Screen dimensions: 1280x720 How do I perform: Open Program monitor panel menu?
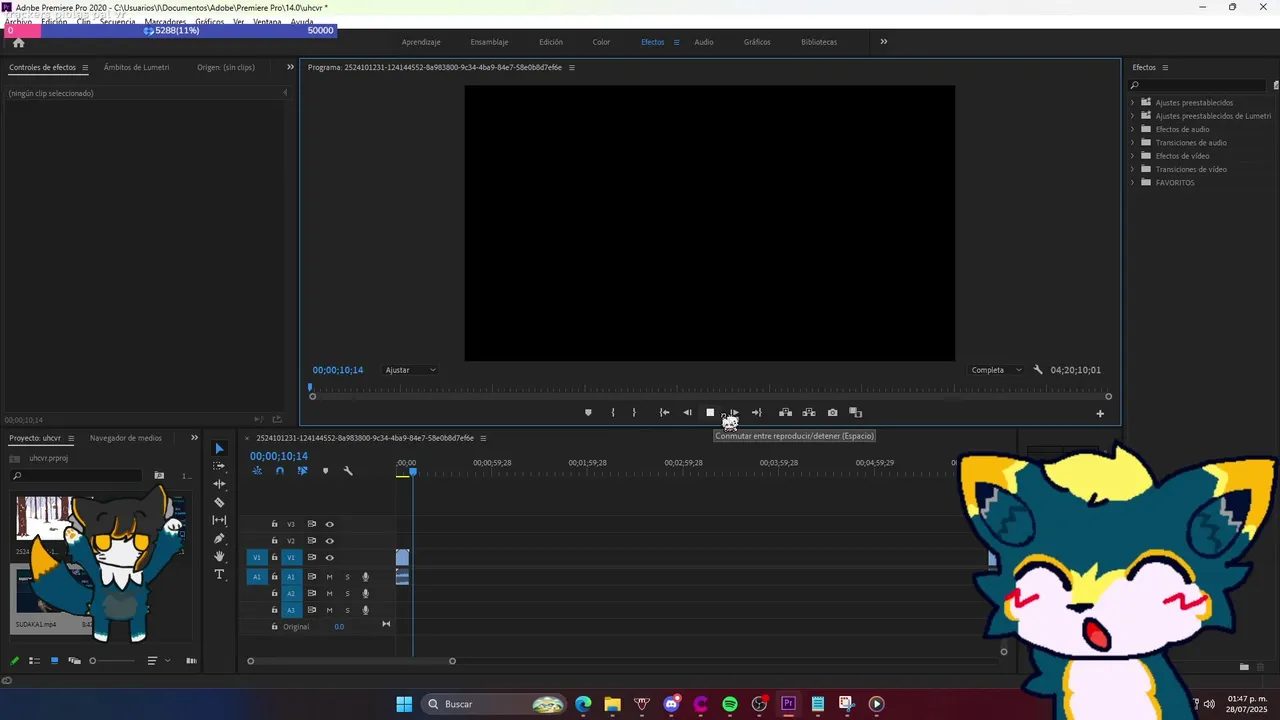tap(572, 67)
